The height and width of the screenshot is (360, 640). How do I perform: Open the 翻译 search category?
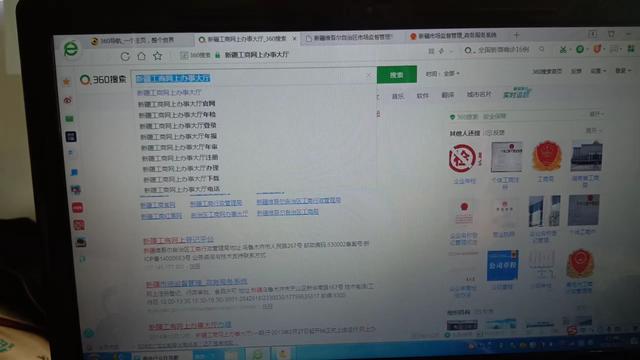coord(447,95)
